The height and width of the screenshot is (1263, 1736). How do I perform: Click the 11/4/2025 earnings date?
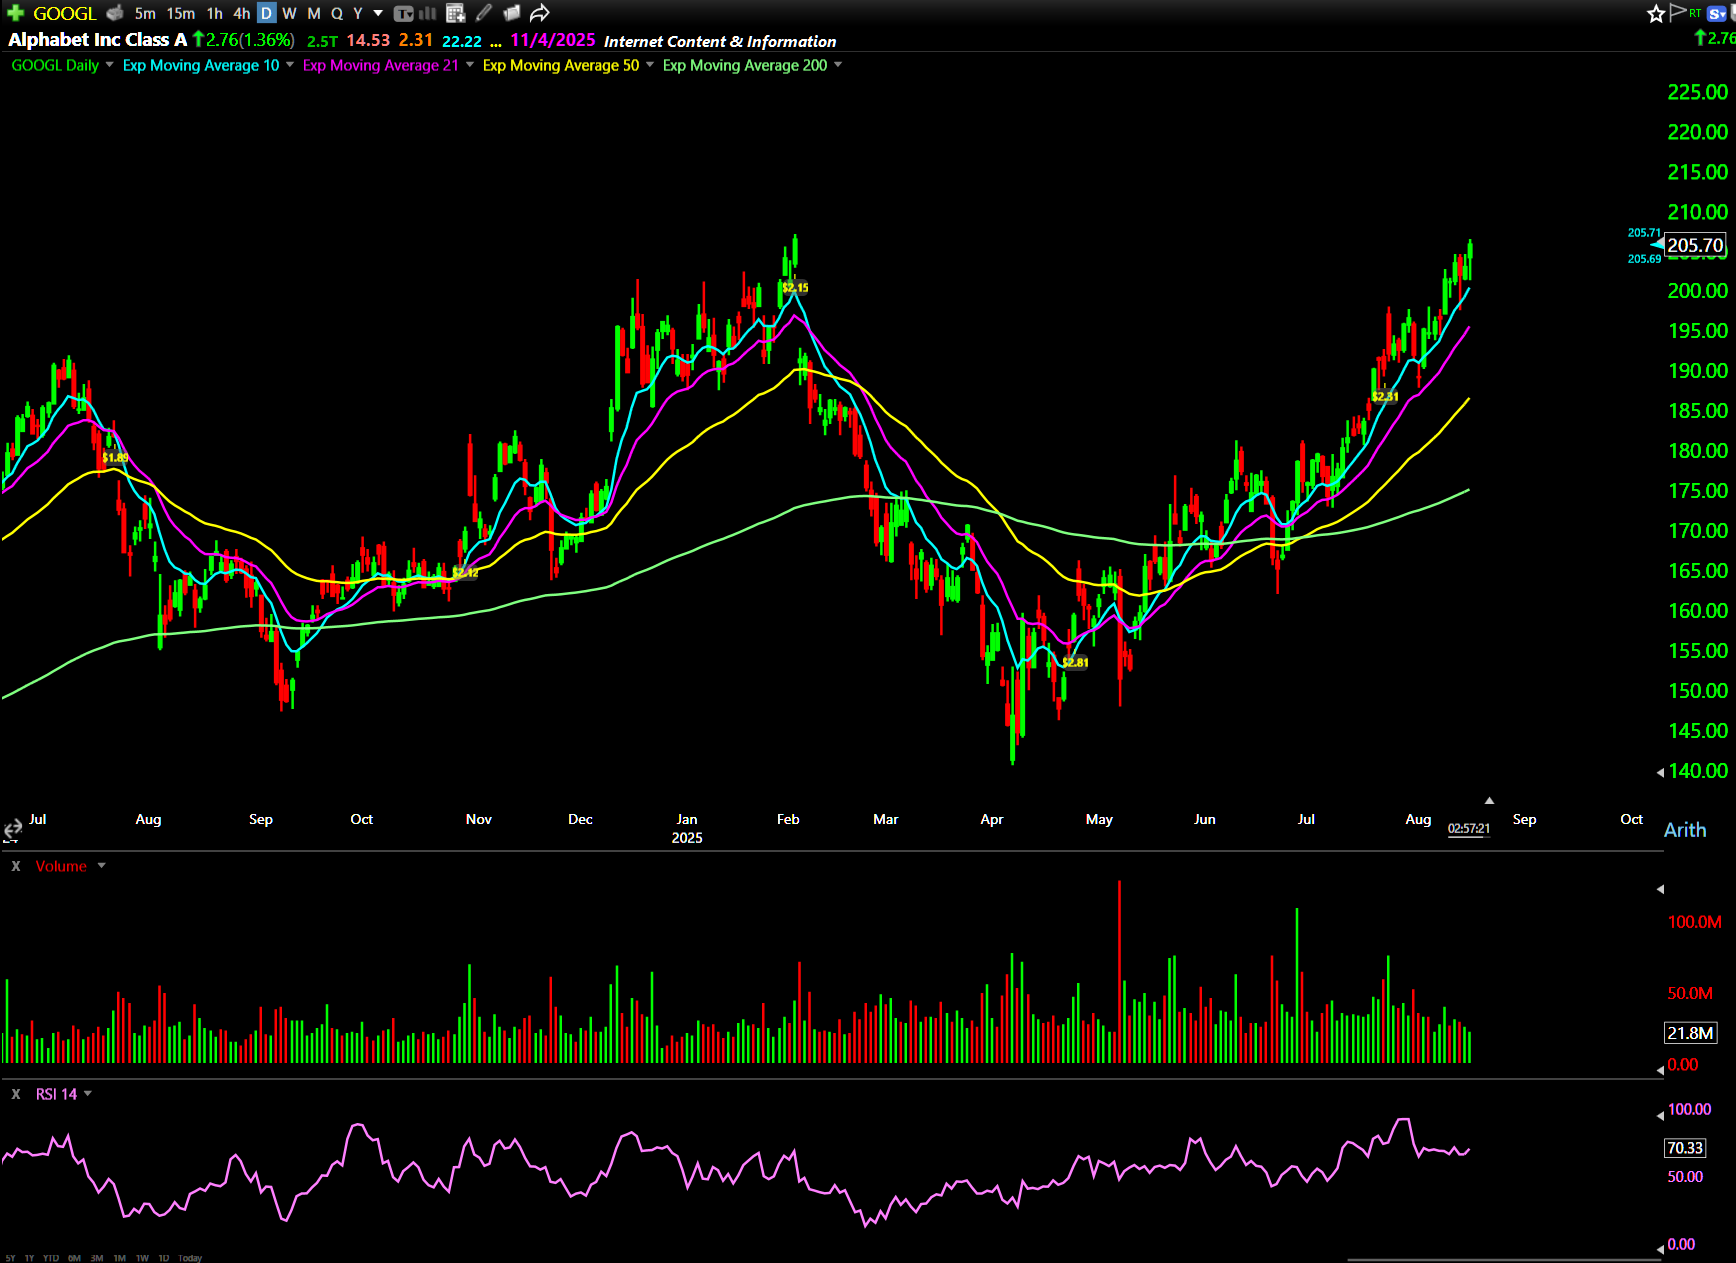coord(553,40)
